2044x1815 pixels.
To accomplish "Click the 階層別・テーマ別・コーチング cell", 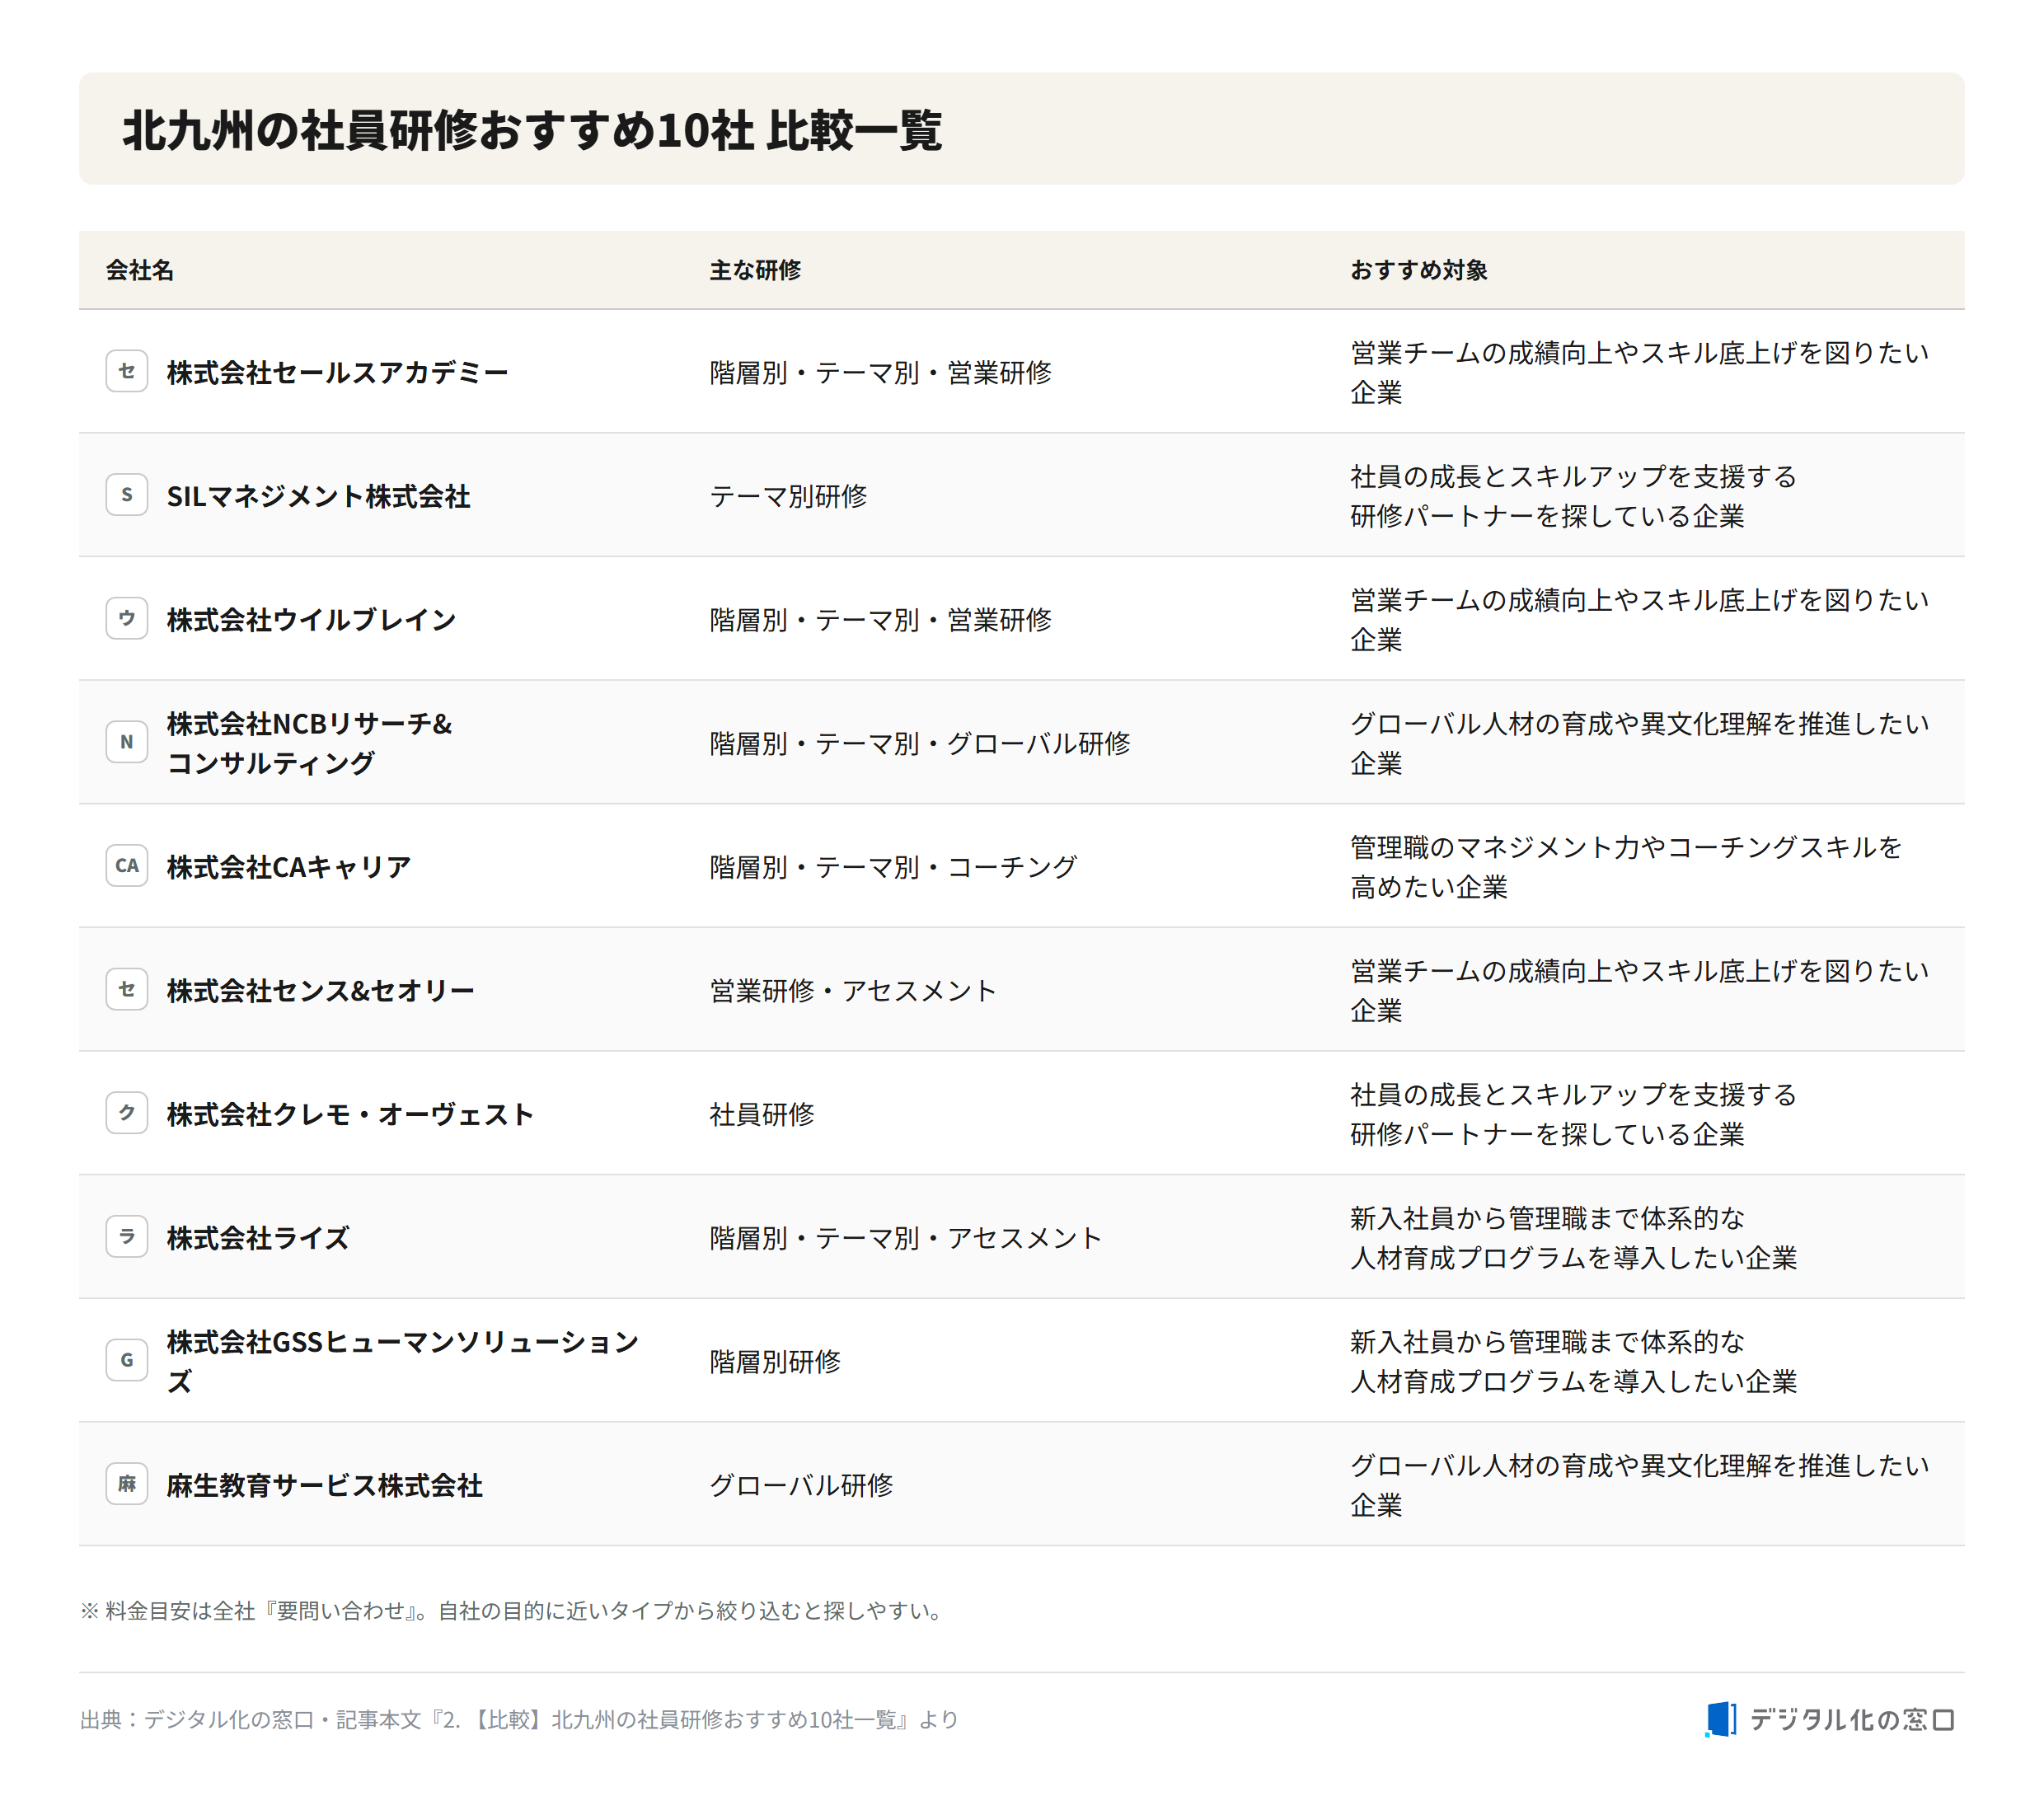I will [894, 867].
